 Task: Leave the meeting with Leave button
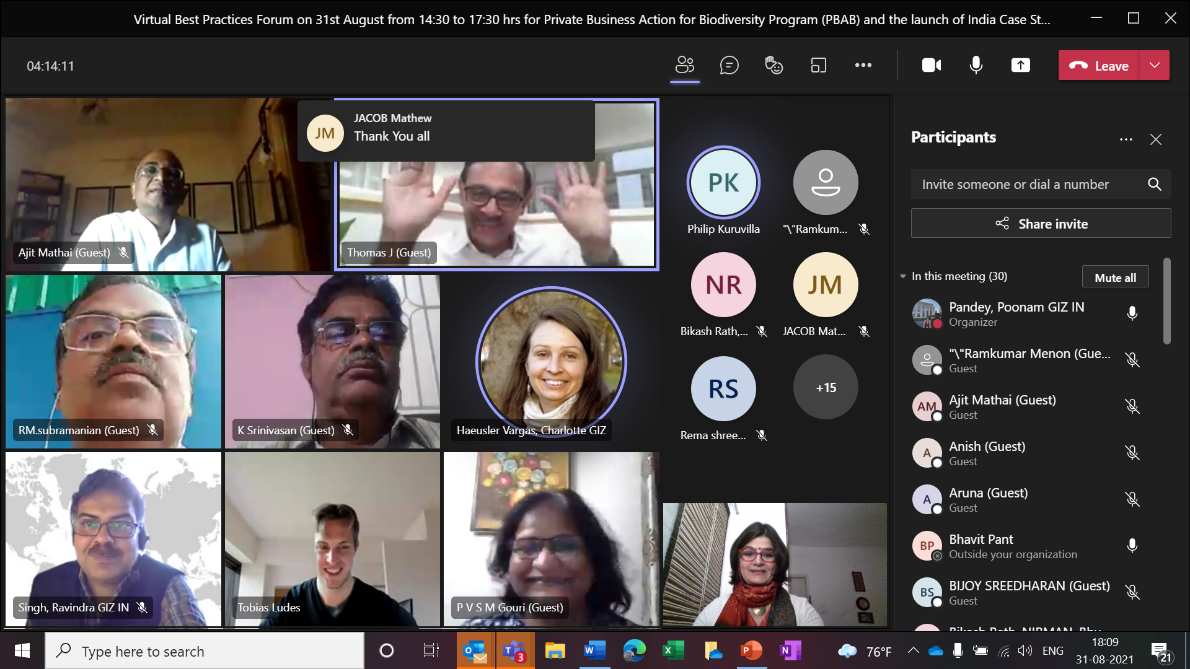[1099, 65]
